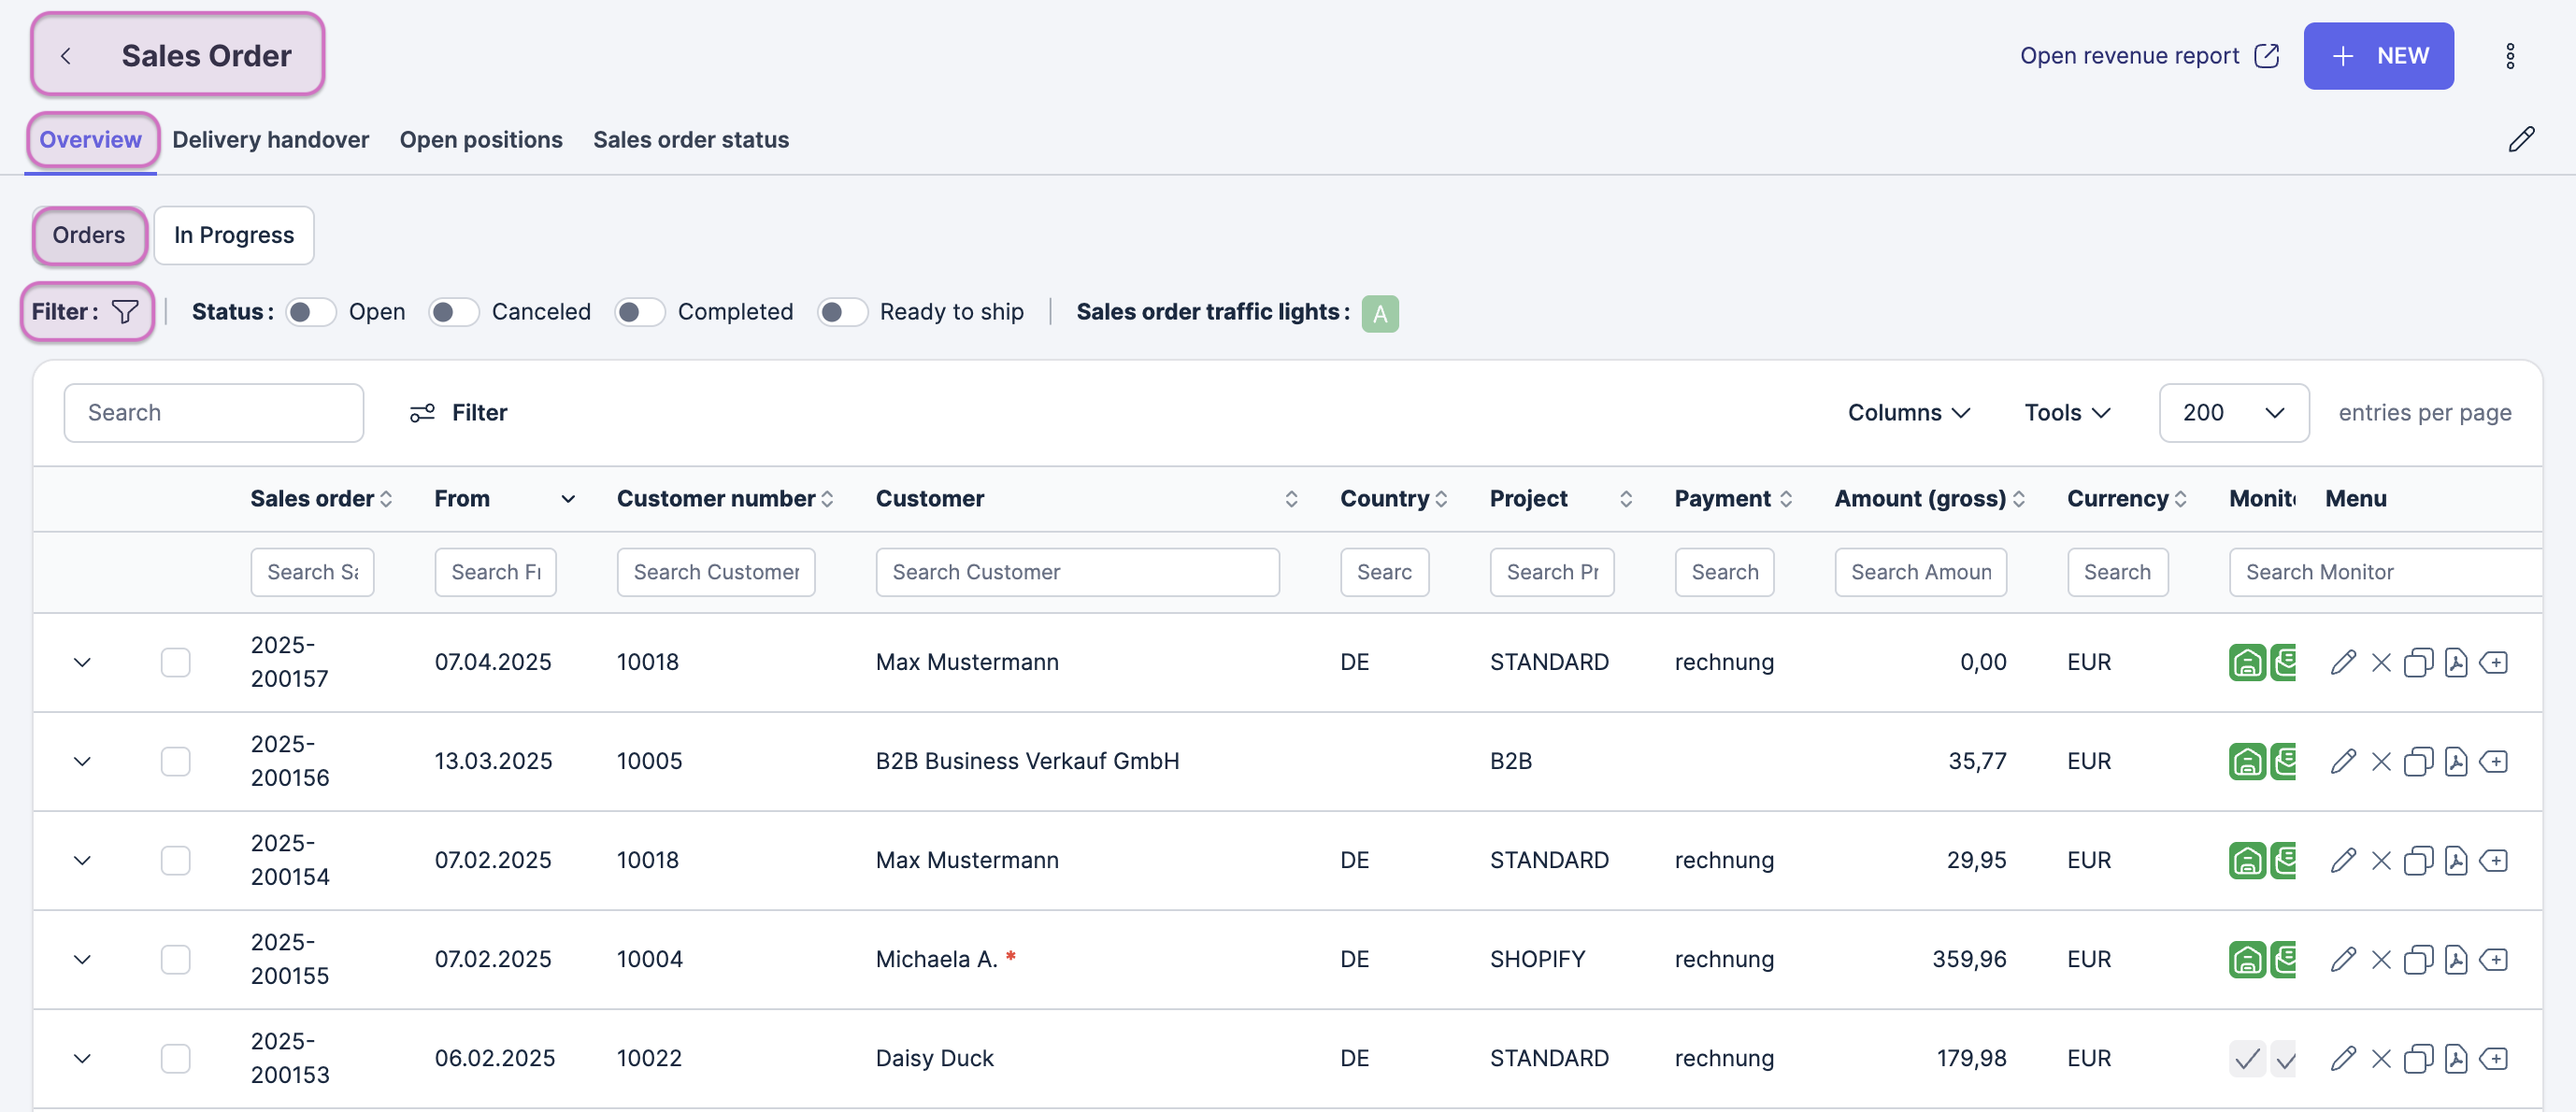This screenshot has height=1112, width=2576.
Task: Click the kebab menu next to NEW
Action: [x=2510, y=56]
